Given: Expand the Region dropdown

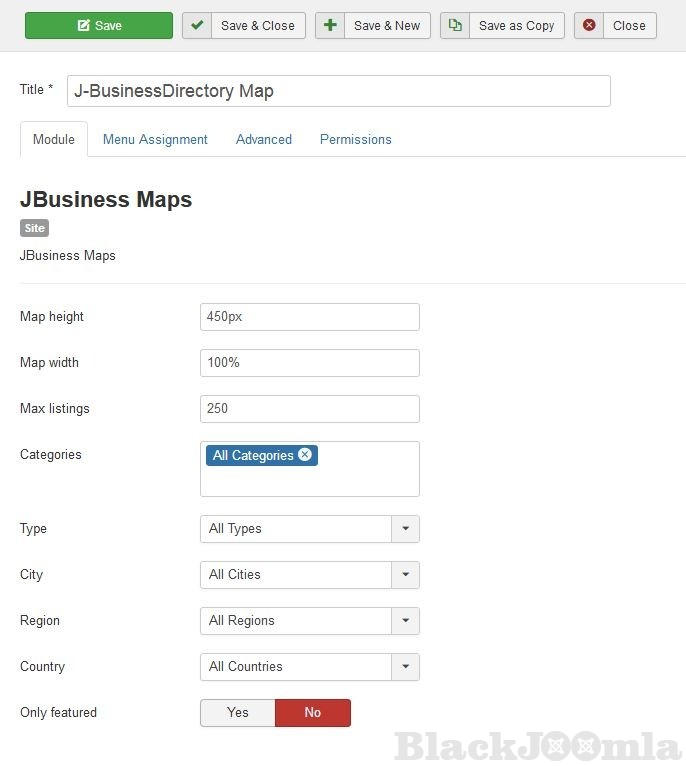Looking at the screenshot, I should coord(405,621).
